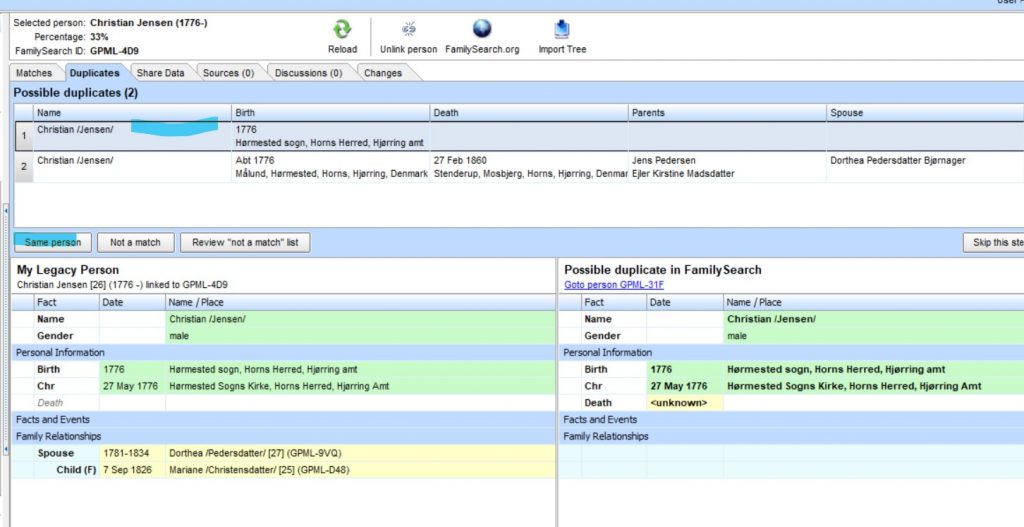Click row number 1 in duplicates list
1024x527 pixels.
click(24, 136)
